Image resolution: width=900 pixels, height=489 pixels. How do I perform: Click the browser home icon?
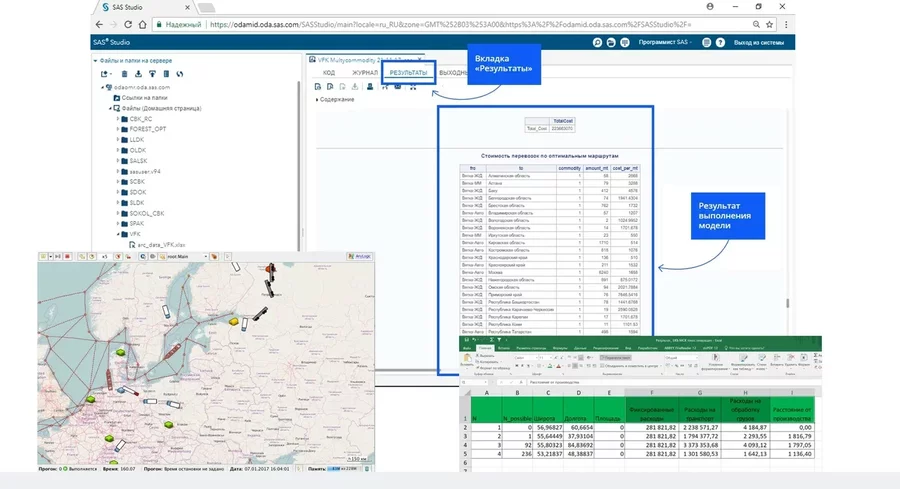tap(142, 25)
